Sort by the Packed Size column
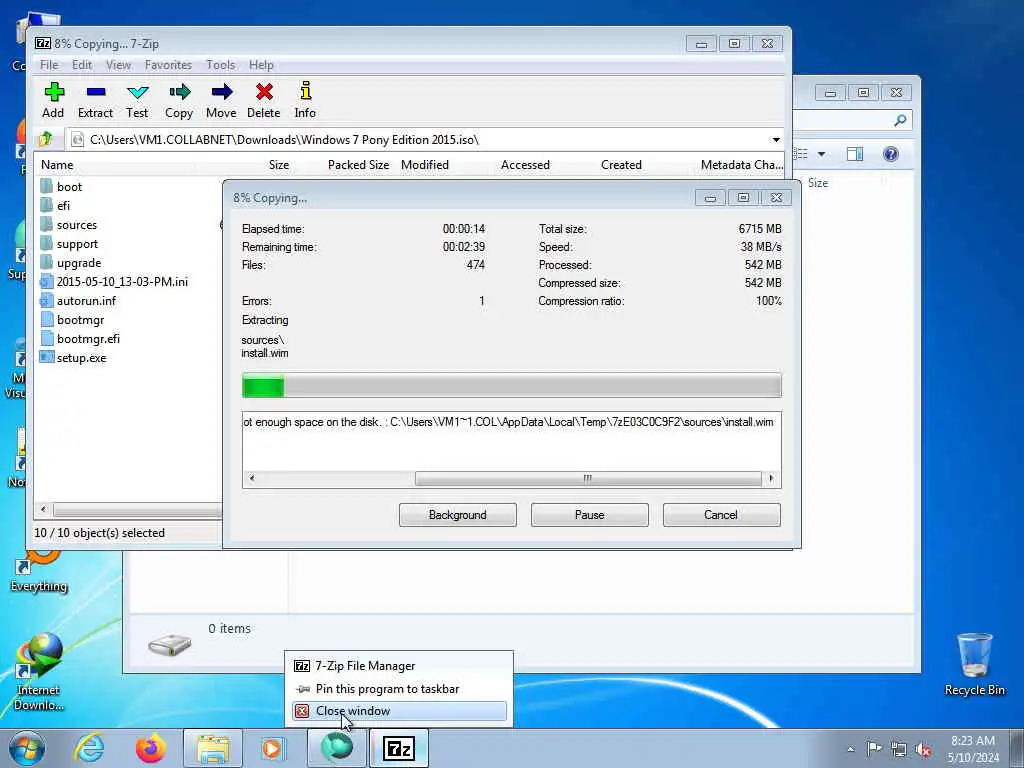 pyautogui.click(x=358, y=165)
